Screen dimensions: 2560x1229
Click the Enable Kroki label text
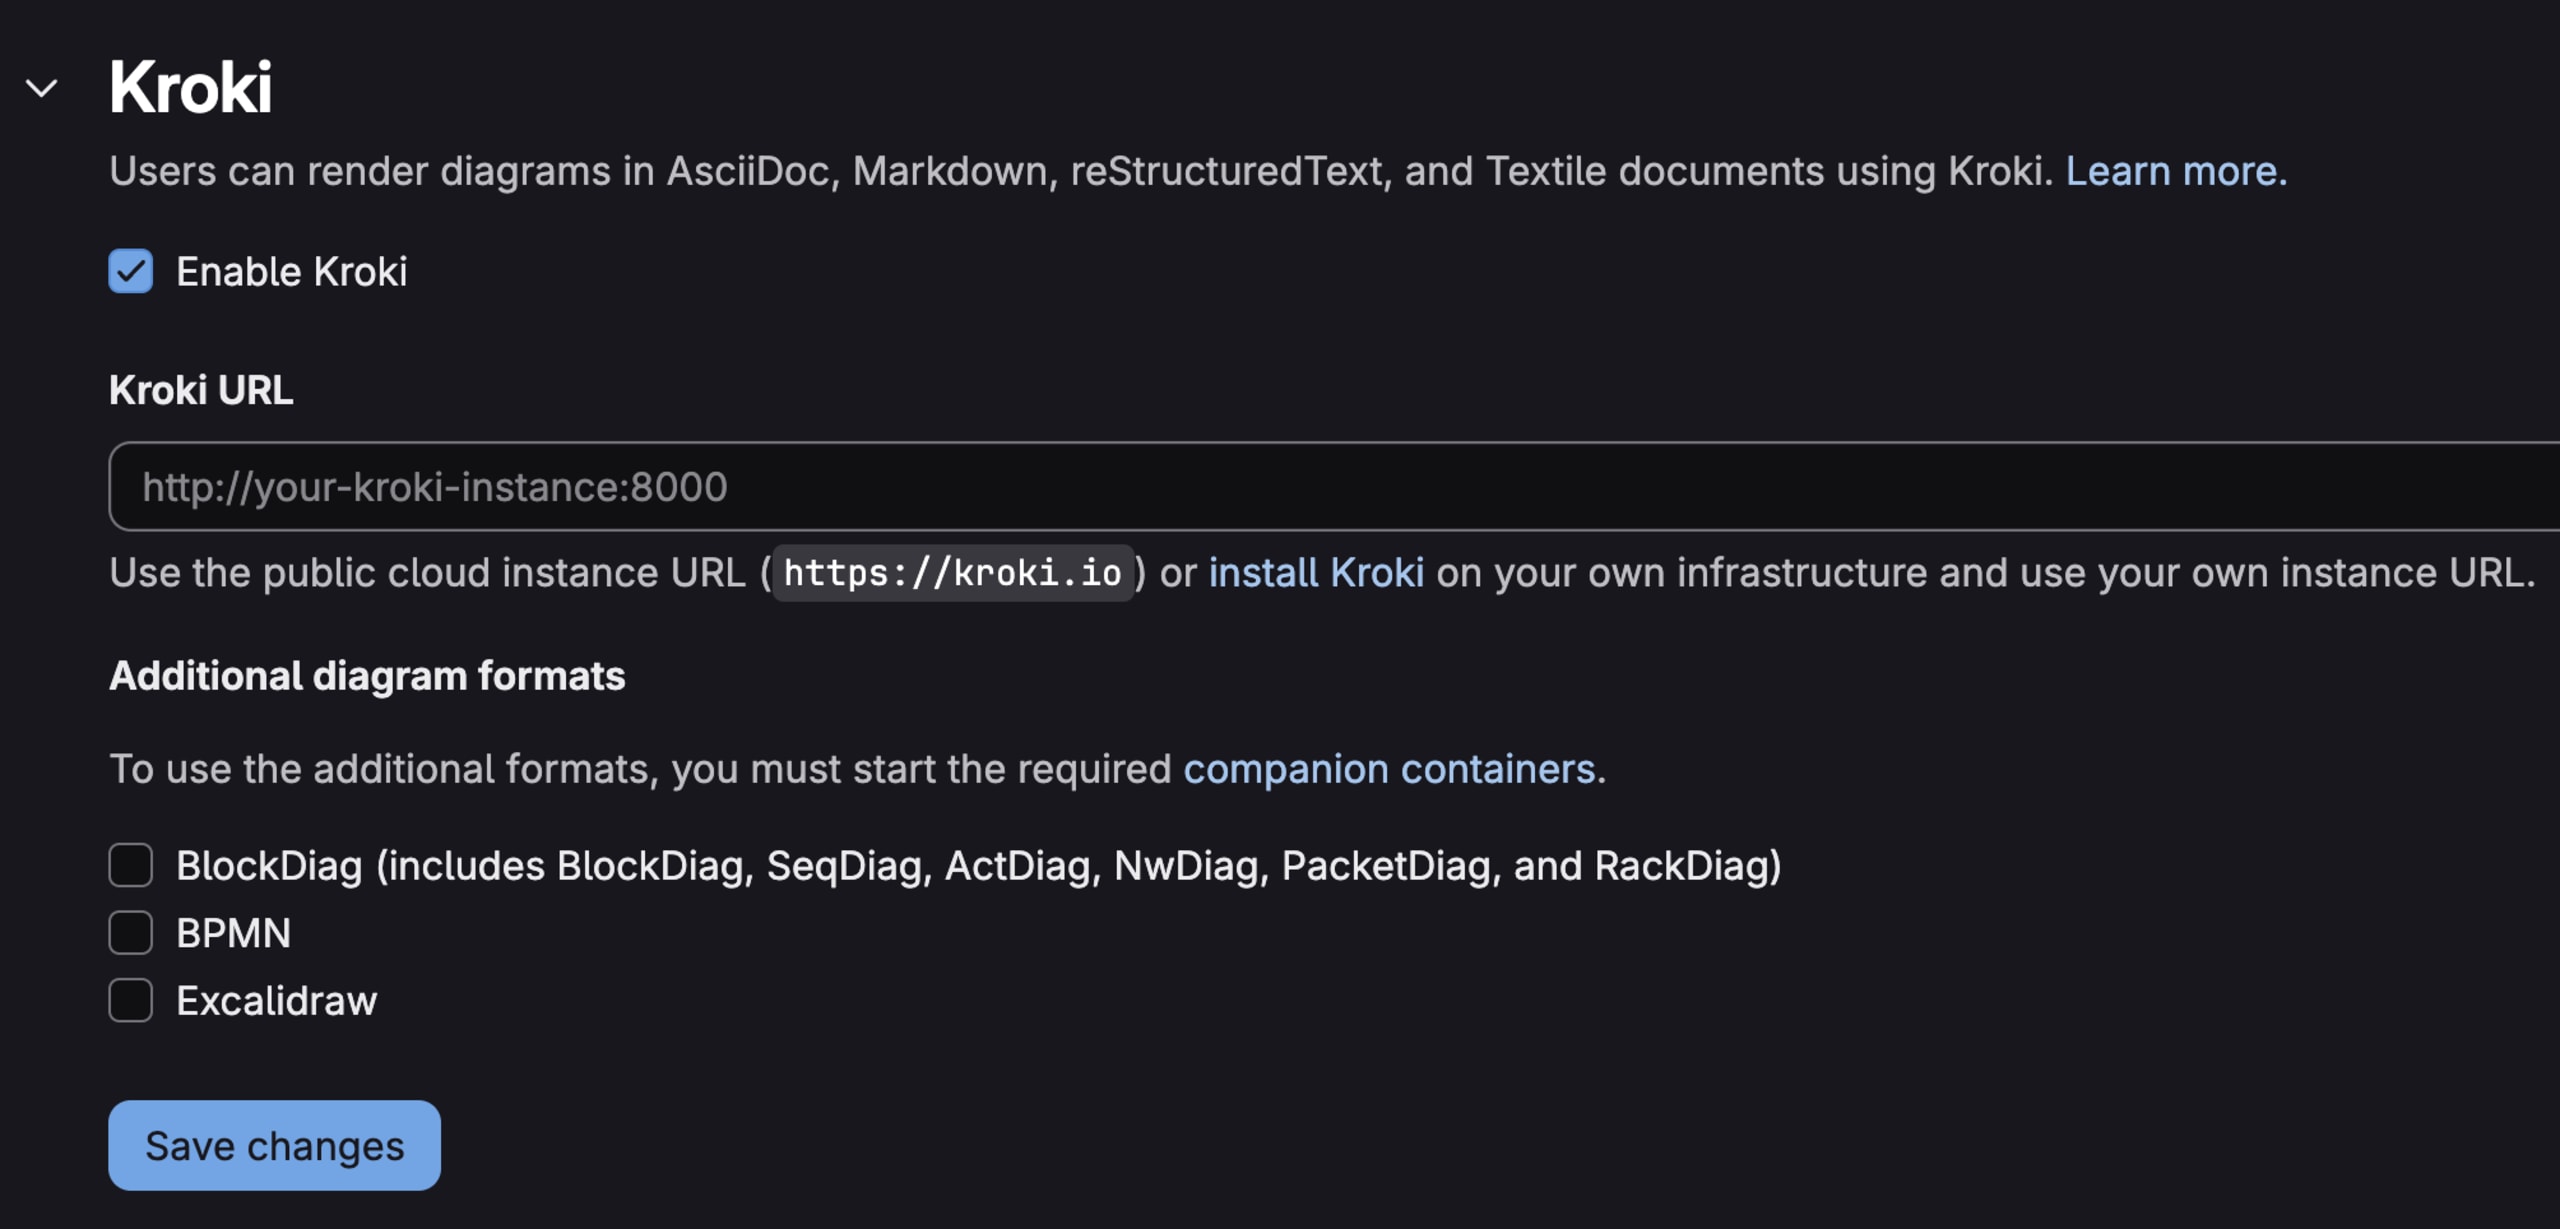pyautogui.click(x=291, y=272)
